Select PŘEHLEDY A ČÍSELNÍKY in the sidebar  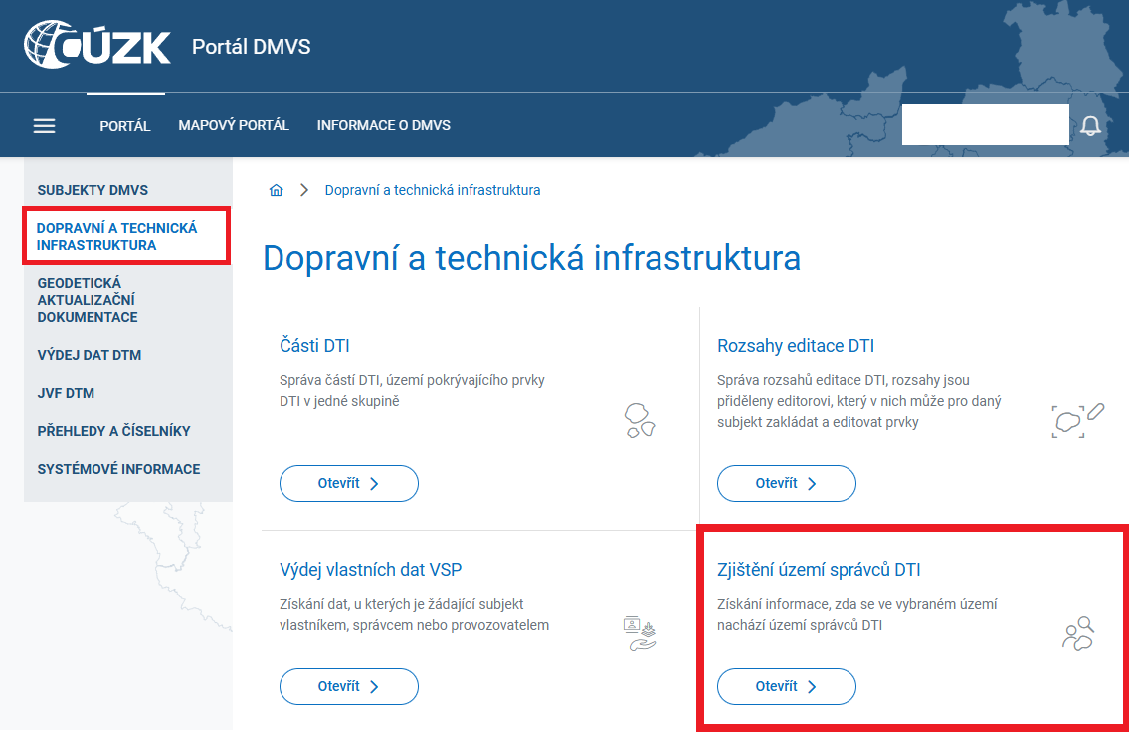click(x=112, y=431)
